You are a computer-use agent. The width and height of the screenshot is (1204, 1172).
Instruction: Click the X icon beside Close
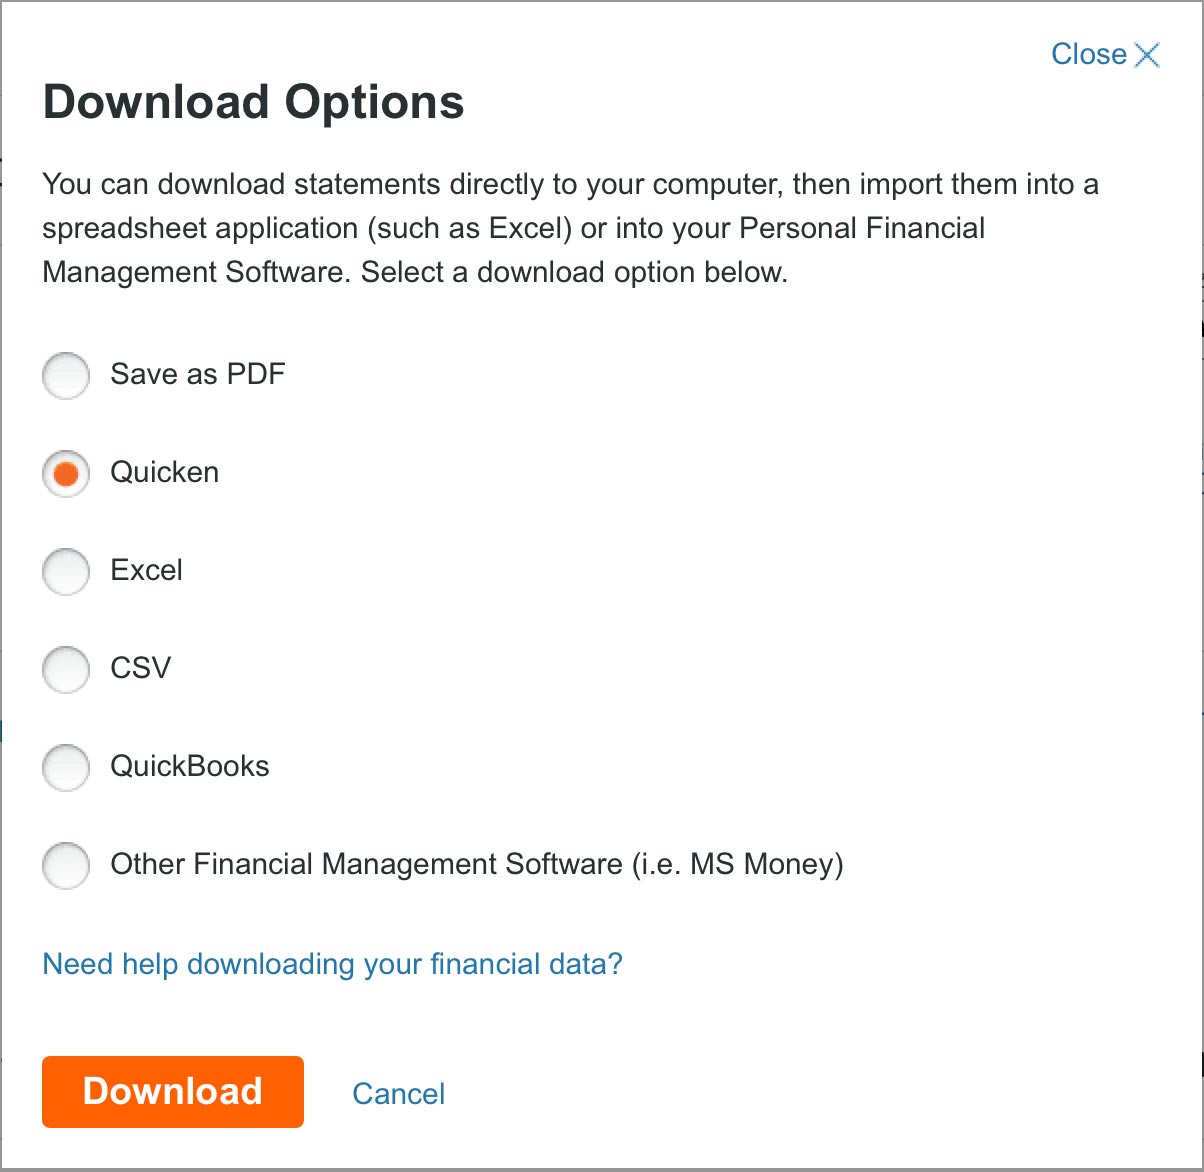pyautogui.click(x=1148, y=55)
